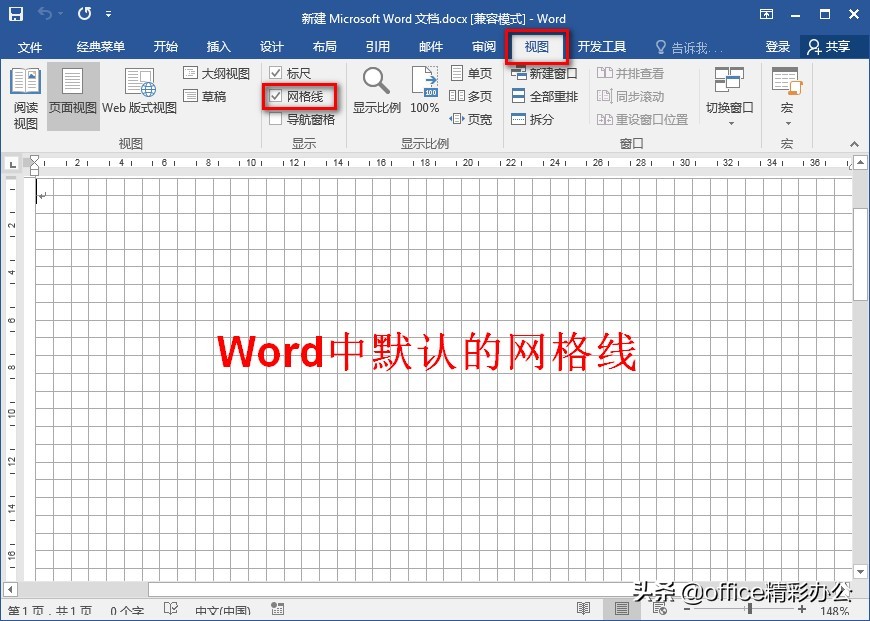Select 页面视图 print layout

73,97
